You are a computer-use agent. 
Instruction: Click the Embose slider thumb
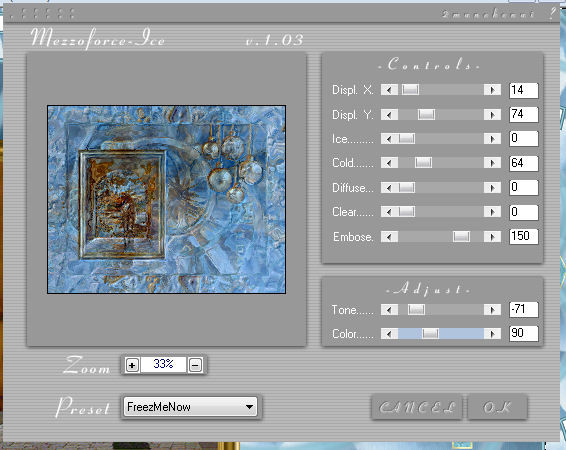(461, 237)
